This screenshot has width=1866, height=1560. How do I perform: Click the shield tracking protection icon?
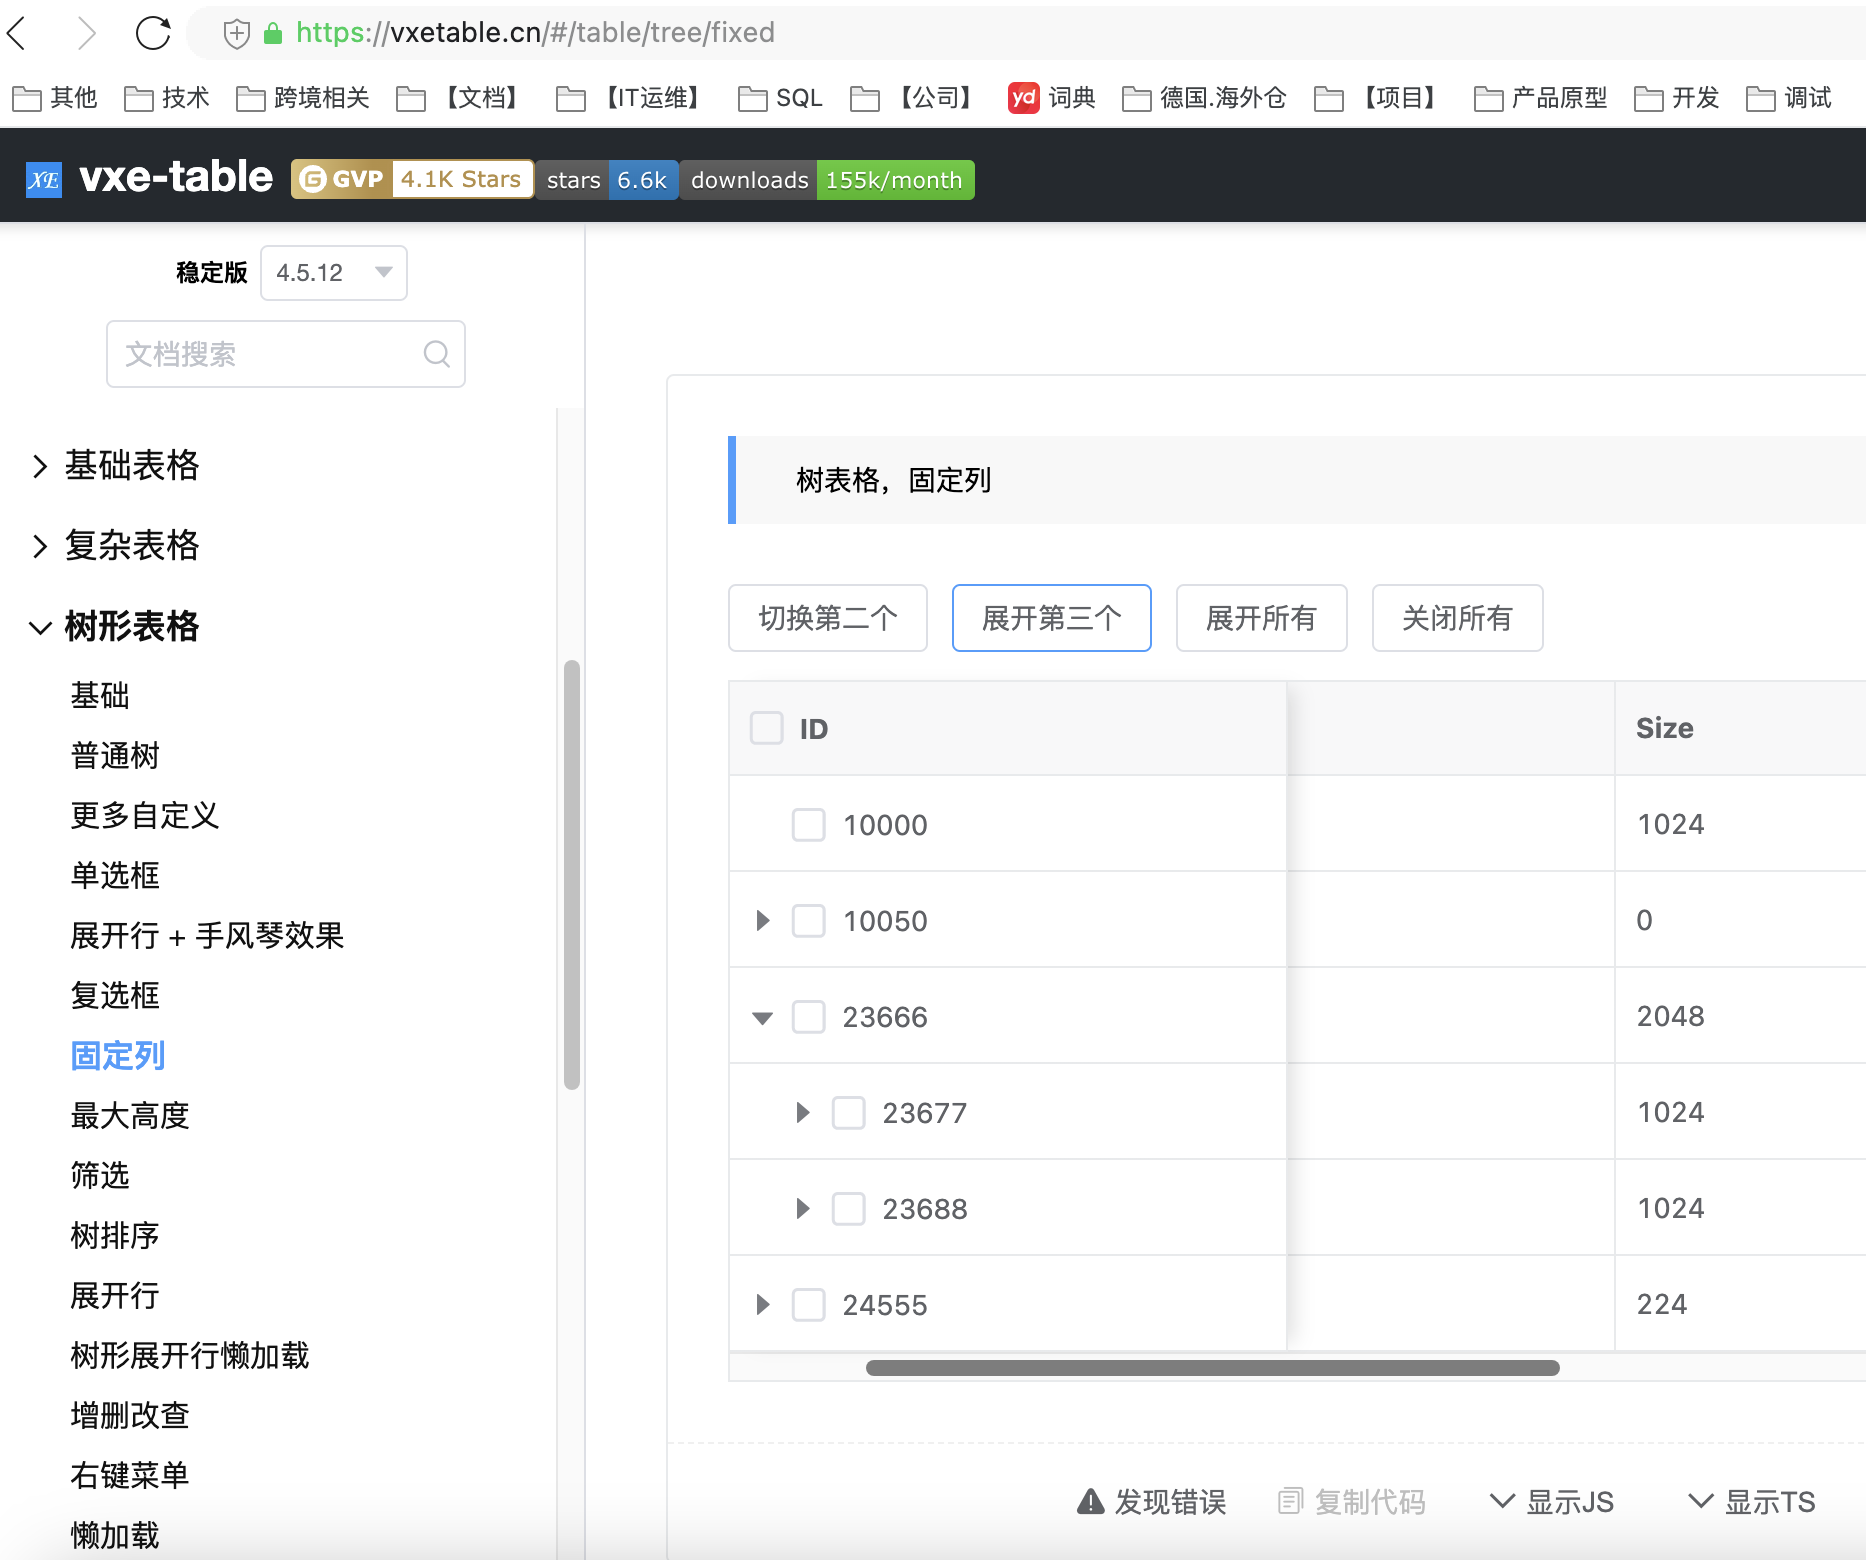pyautogui.click(x=236, y=34)
